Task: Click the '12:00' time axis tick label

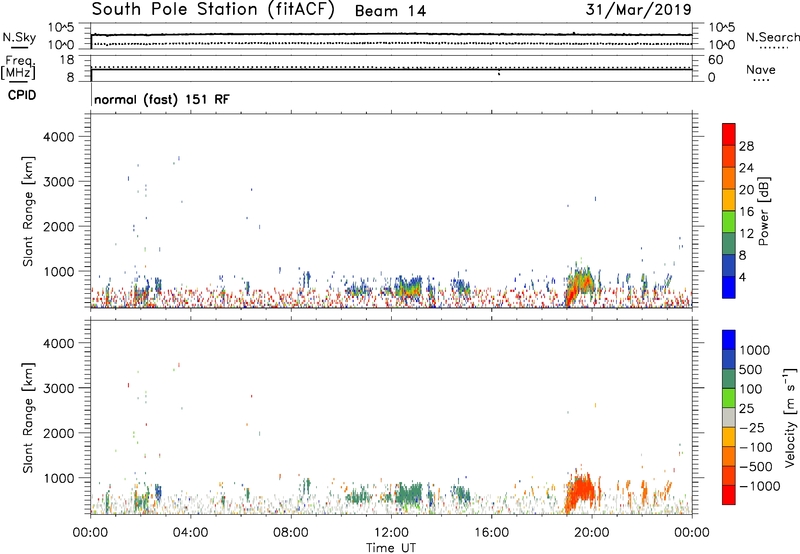Action: pos(391,533)
